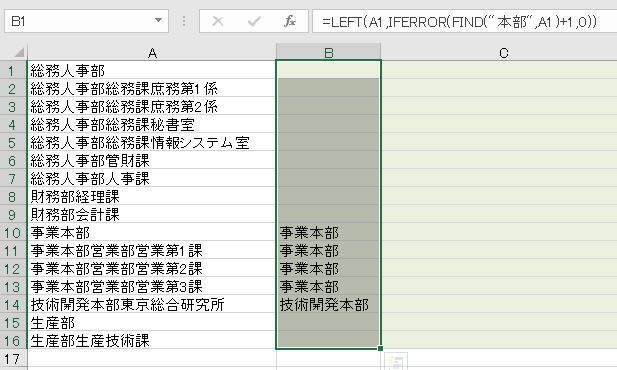Select row 14 header
Viewport: 617px width, 370px height.
coord(13,305)
